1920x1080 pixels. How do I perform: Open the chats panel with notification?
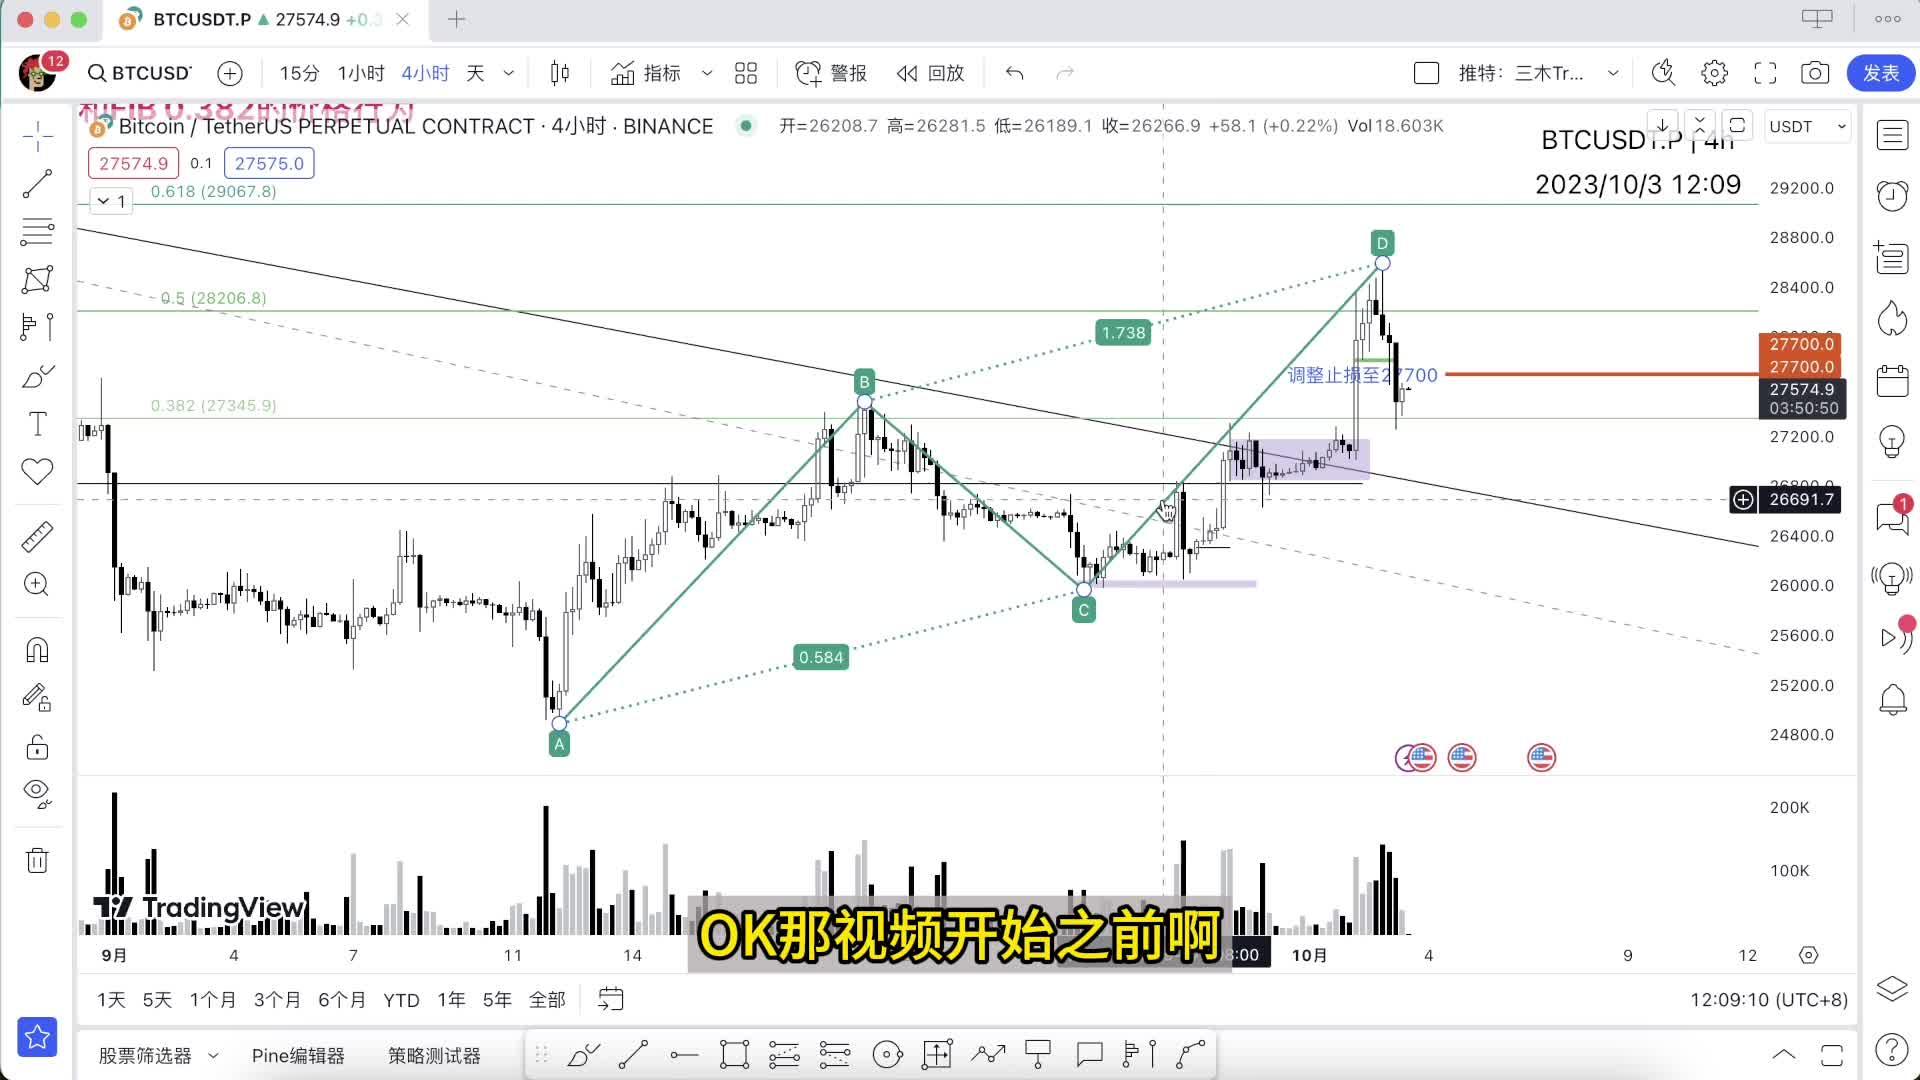pos(1892,516)
